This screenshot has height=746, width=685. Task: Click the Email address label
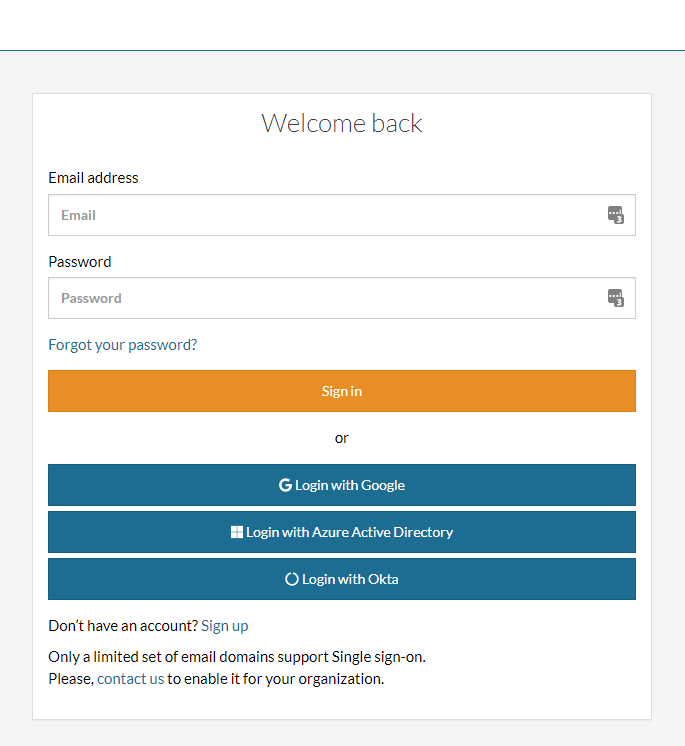94,178
